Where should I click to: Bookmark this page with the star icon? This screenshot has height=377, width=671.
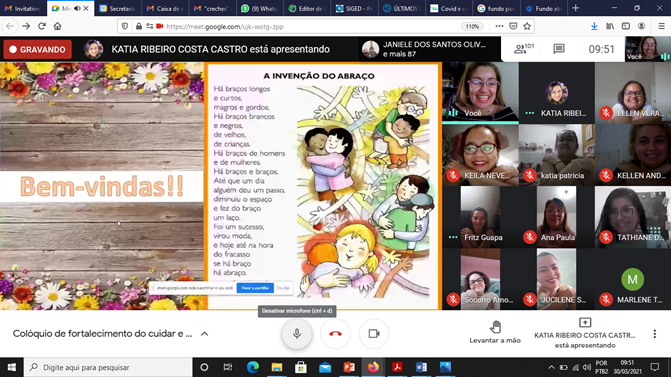pos(527,26)
